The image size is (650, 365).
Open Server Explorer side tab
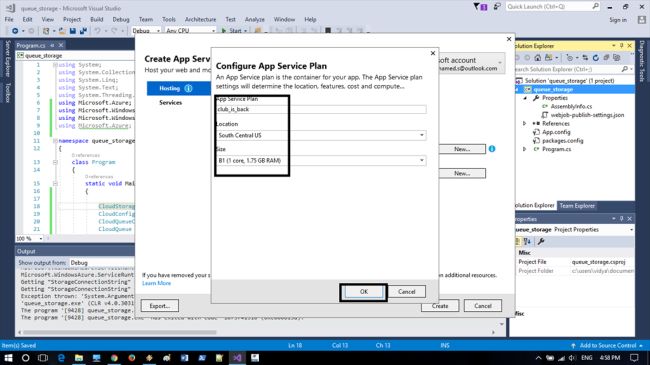[x=7, y=58]
